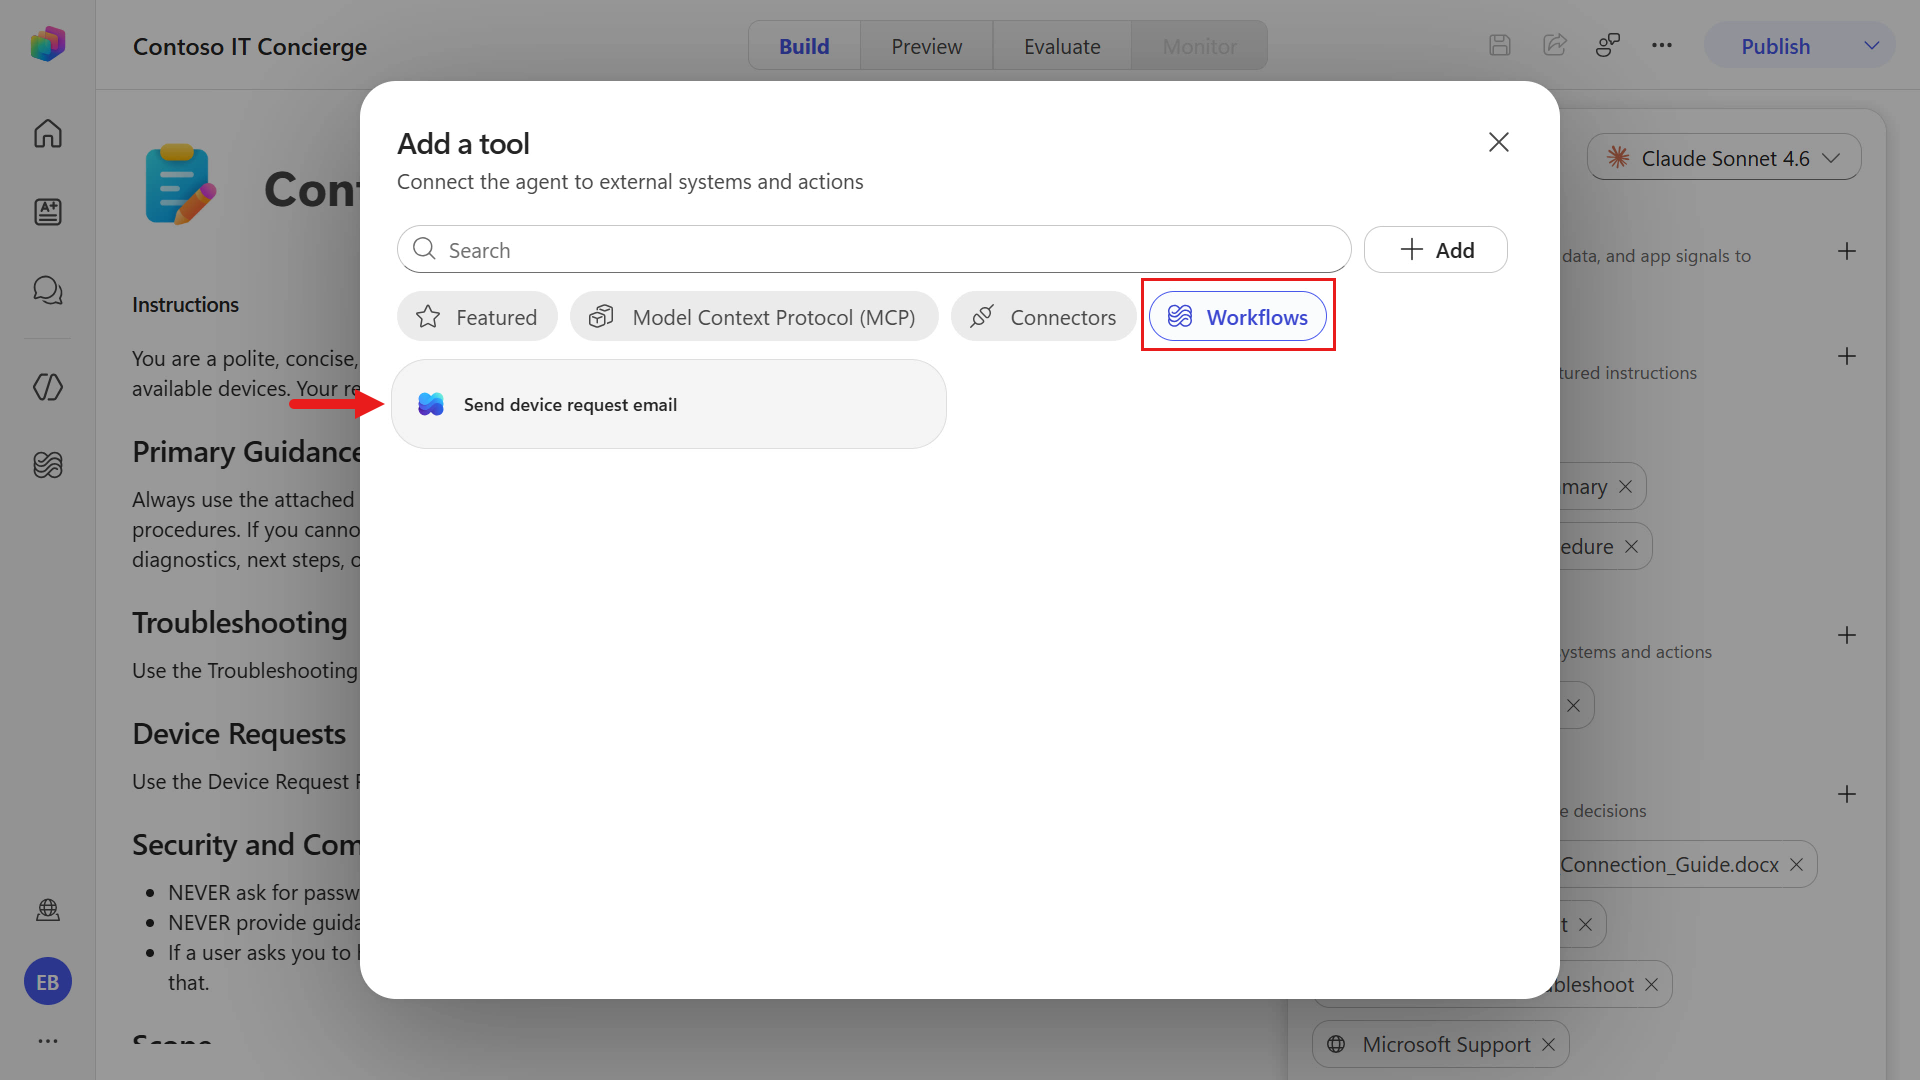This screenshot has width=1920, height=1080.
Task: Select the Featured filter
Action: tap(477, 317)
